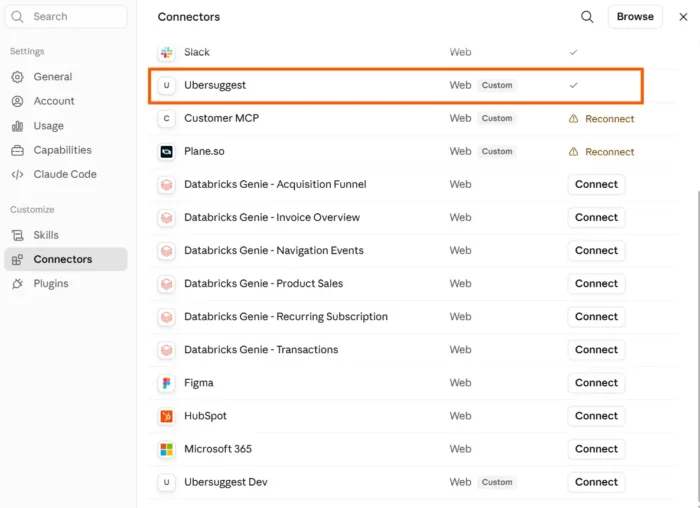Click the Ubersuggest connected checkmark
The height and width of the screenshot is (508, 700).
tap(573, 85)
